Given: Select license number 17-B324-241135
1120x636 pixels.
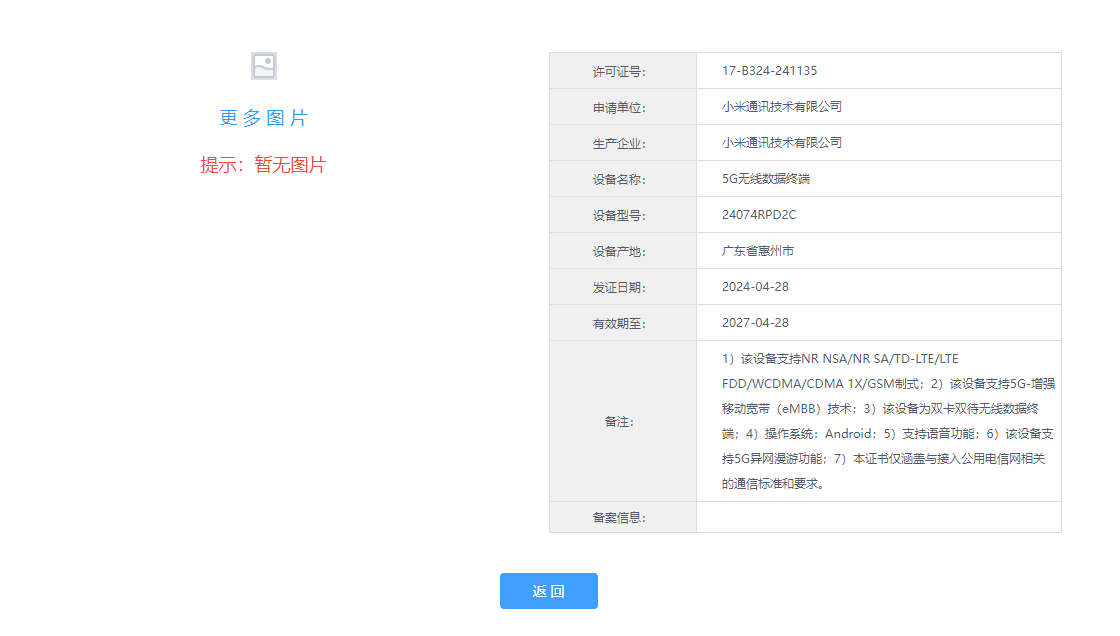Looking at the screenshot, I should point(769,71).
